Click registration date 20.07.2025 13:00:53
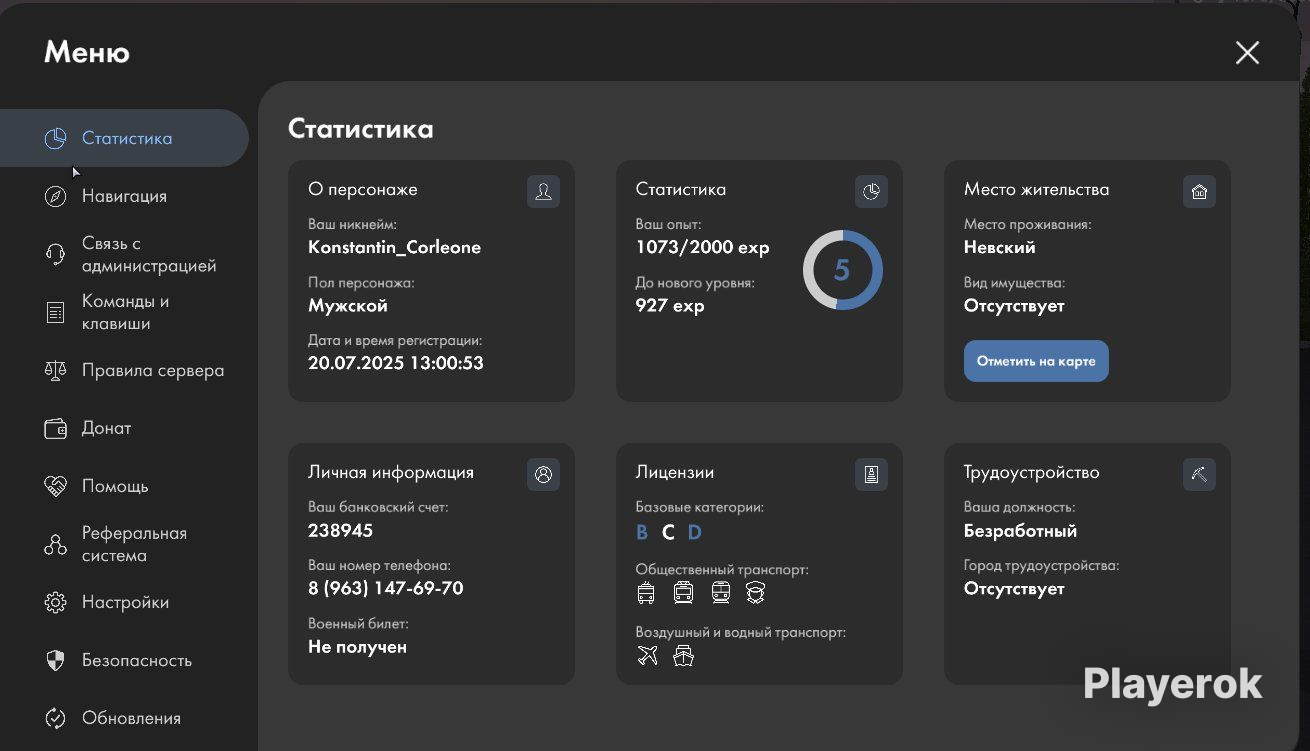Viewport: 1310px width, 751px height. (396, 363)
